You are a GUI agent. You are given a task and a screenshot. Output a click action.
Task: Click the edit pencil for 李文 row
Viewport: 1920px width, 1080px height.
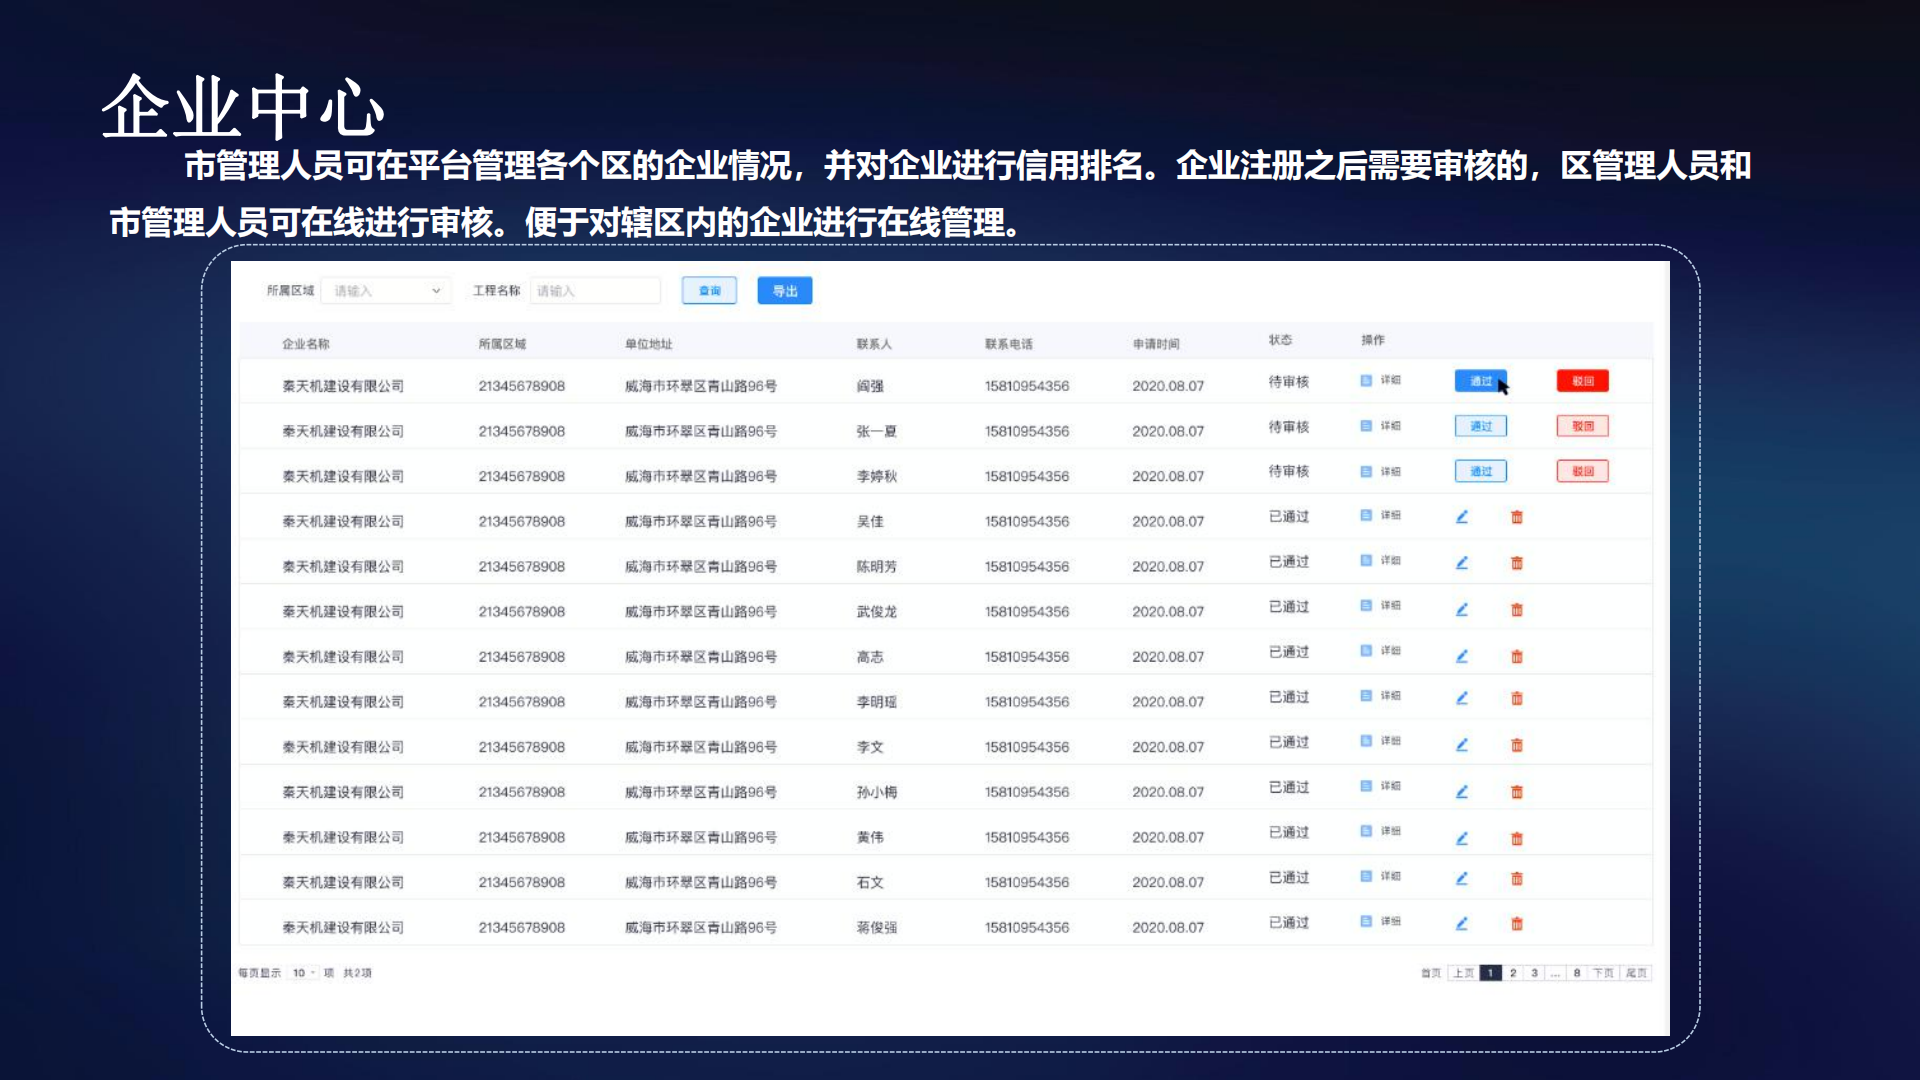point(1461,745)
